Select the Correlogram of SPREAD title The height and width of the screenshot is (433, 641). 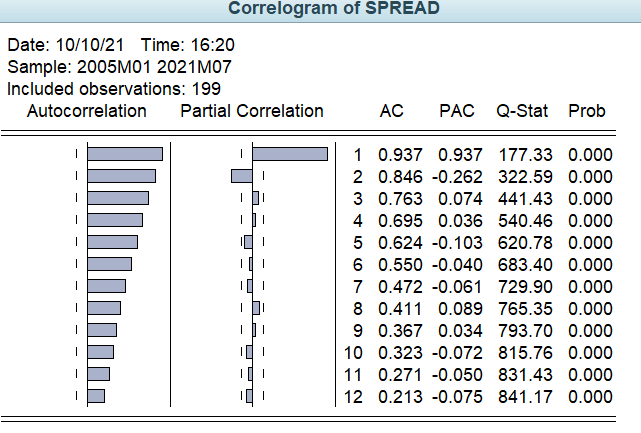click(334, 8)
